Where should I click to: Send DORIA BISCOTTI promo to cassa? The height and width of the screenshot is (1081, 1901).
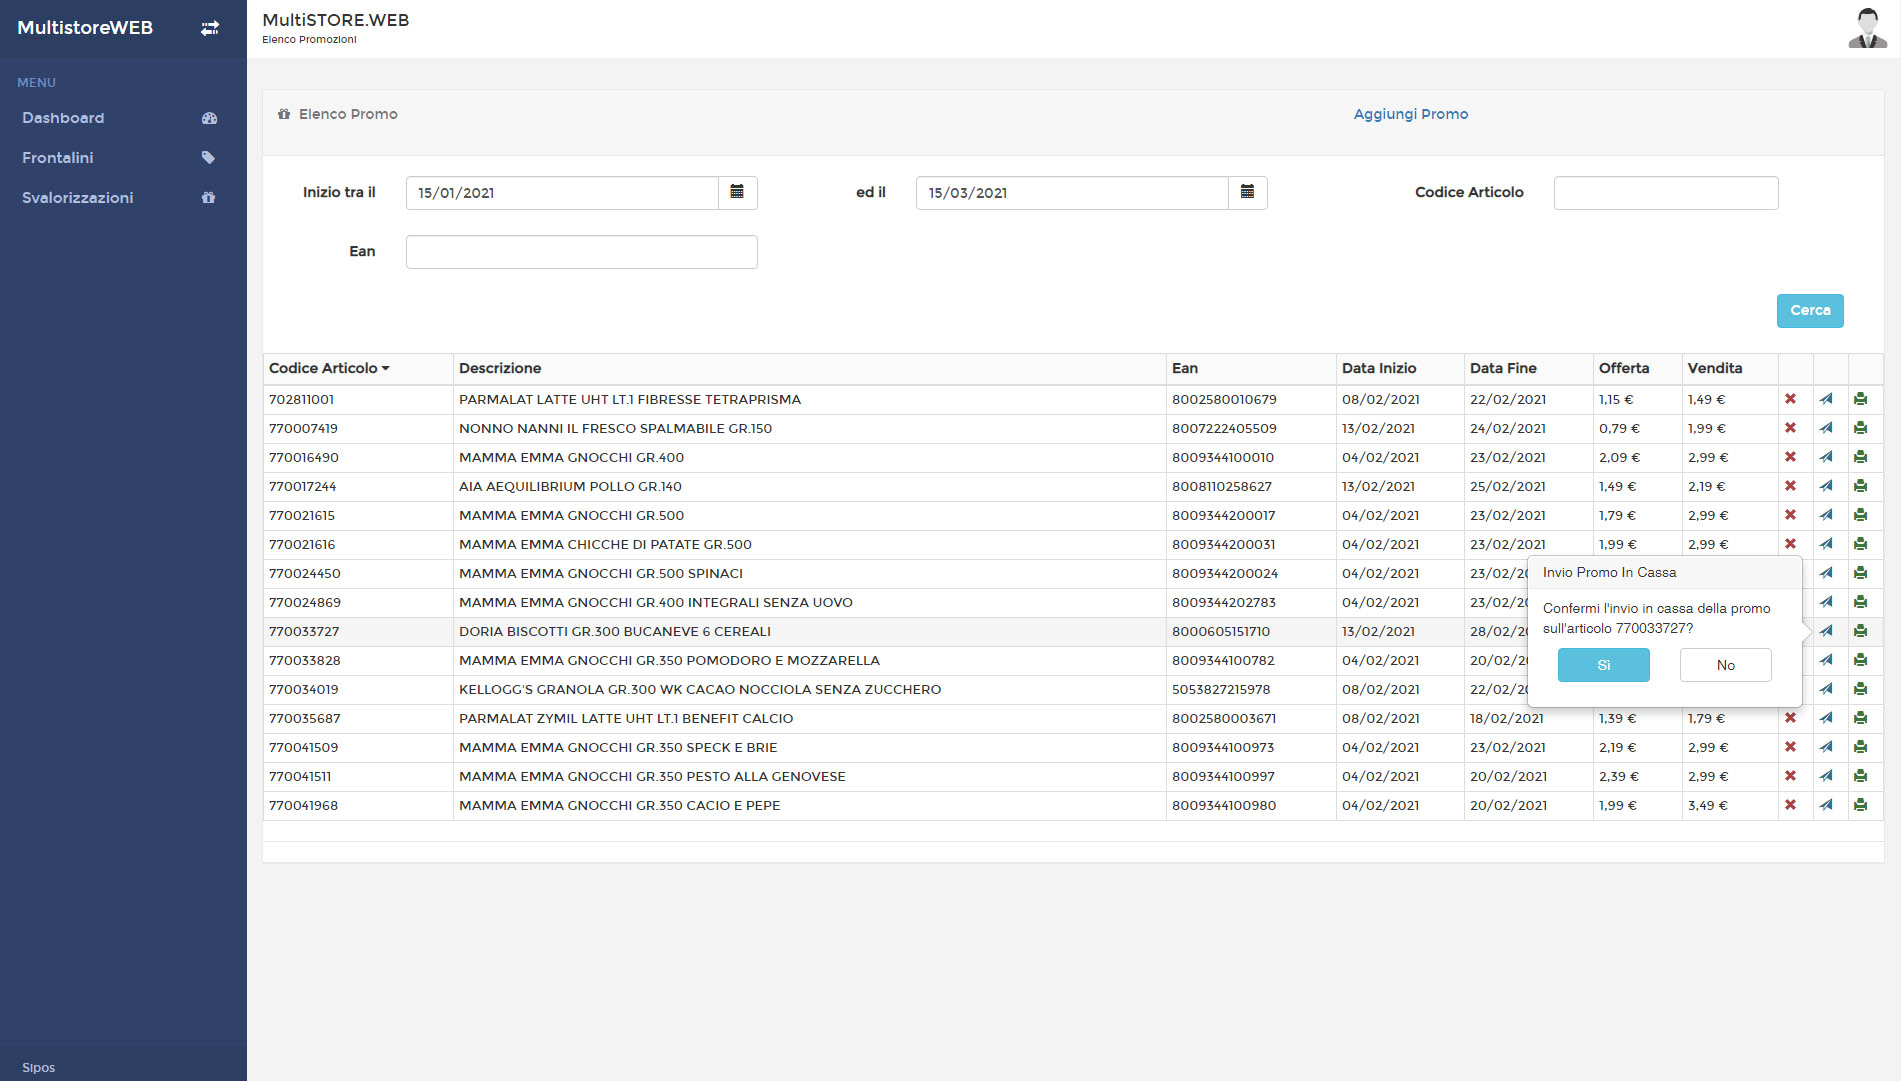click(x=1826, y=631)
